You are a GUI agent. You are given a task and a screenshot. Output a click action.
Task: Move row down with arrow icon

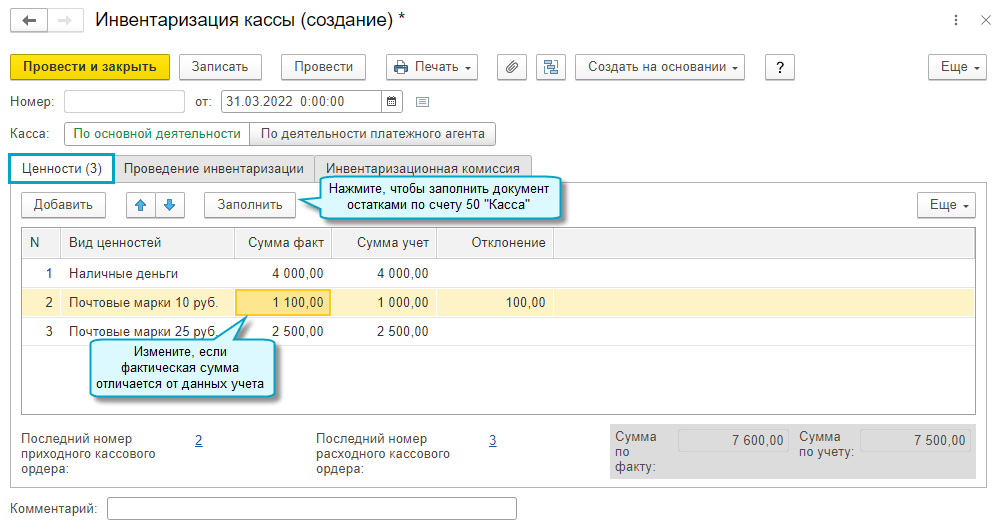point(169,205)
